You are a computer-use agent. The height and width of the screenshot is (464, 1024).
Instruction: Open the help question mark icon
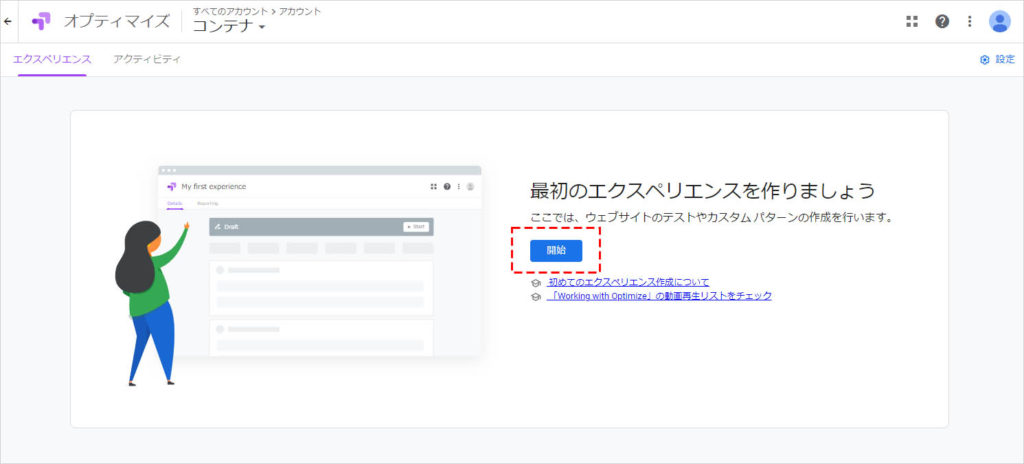click(941, 21)
